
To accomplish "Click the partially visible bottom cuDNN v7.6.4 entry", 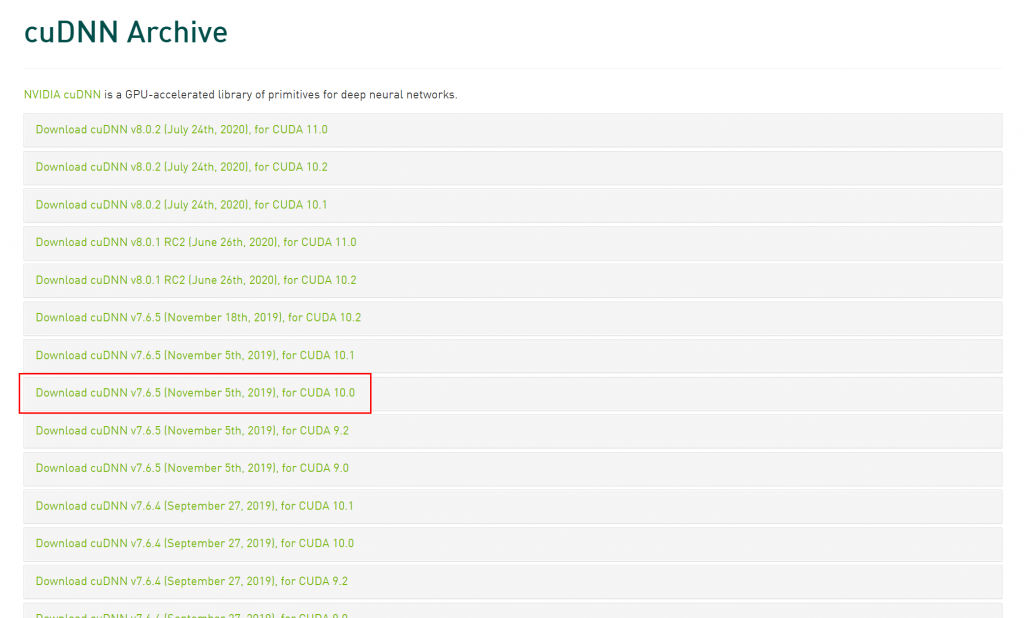I will [x=191, y=613].
